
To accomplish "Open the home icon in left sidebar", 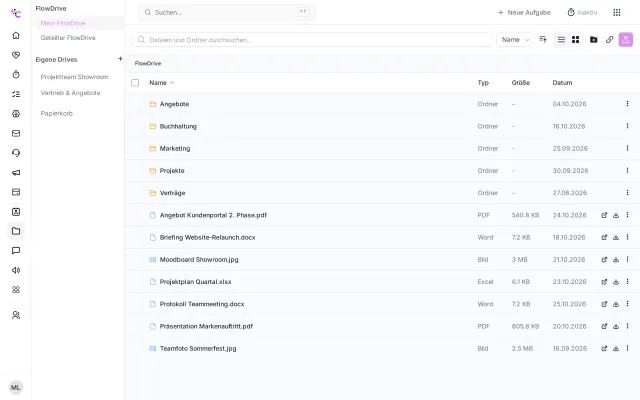I will 16,36.
